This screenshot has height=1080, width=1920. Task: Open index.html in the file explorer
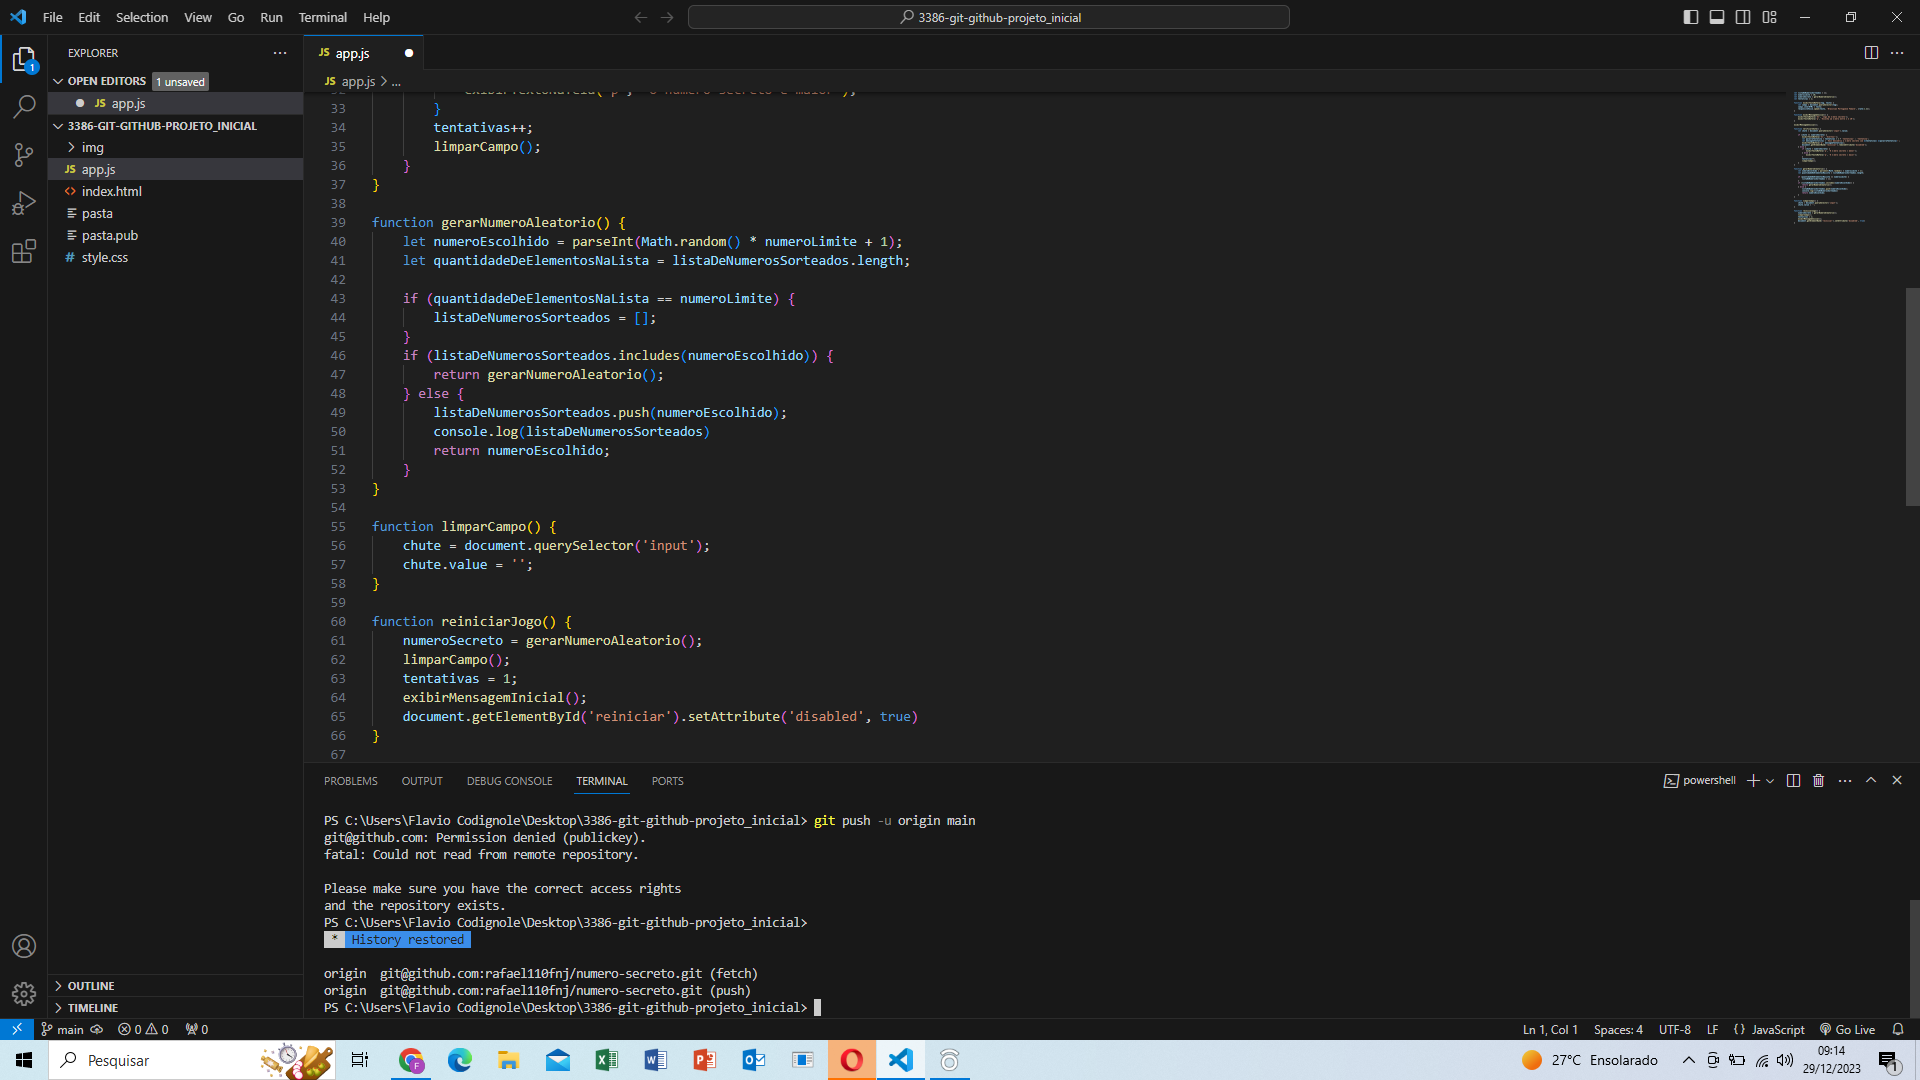click(x=175, y=191)
